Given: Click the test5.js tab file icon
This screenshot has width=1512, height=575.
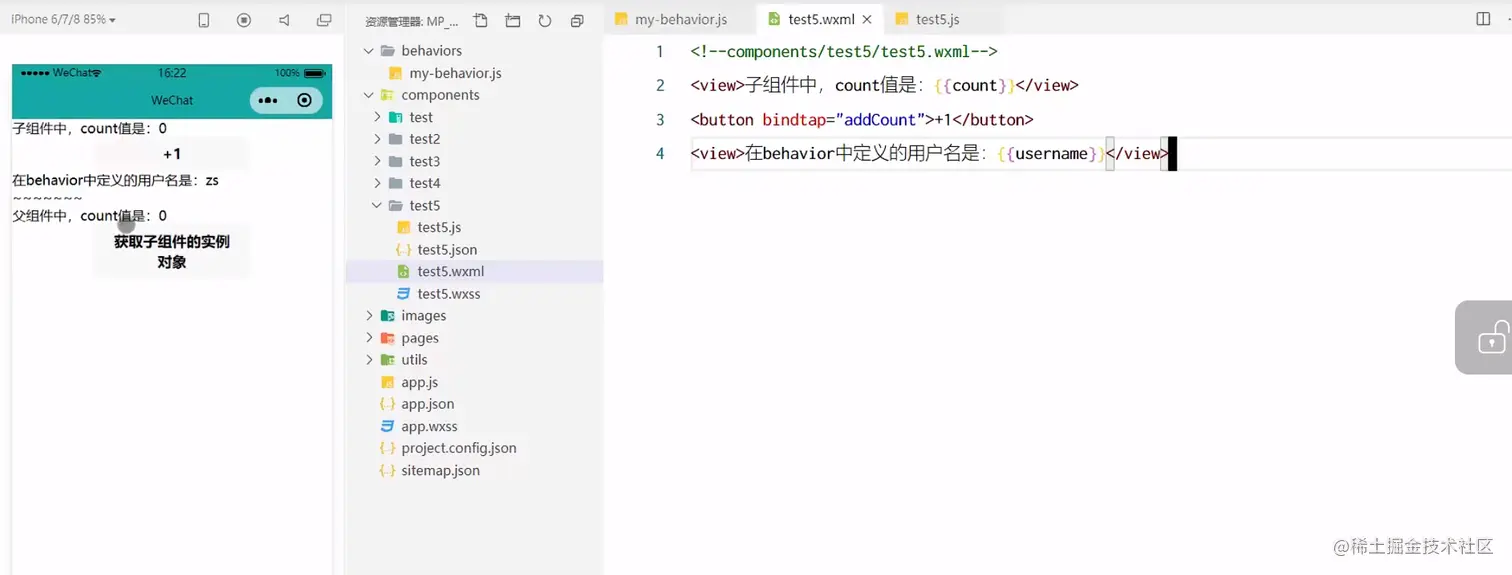Looking at the screenshot, I should (902, 19).
